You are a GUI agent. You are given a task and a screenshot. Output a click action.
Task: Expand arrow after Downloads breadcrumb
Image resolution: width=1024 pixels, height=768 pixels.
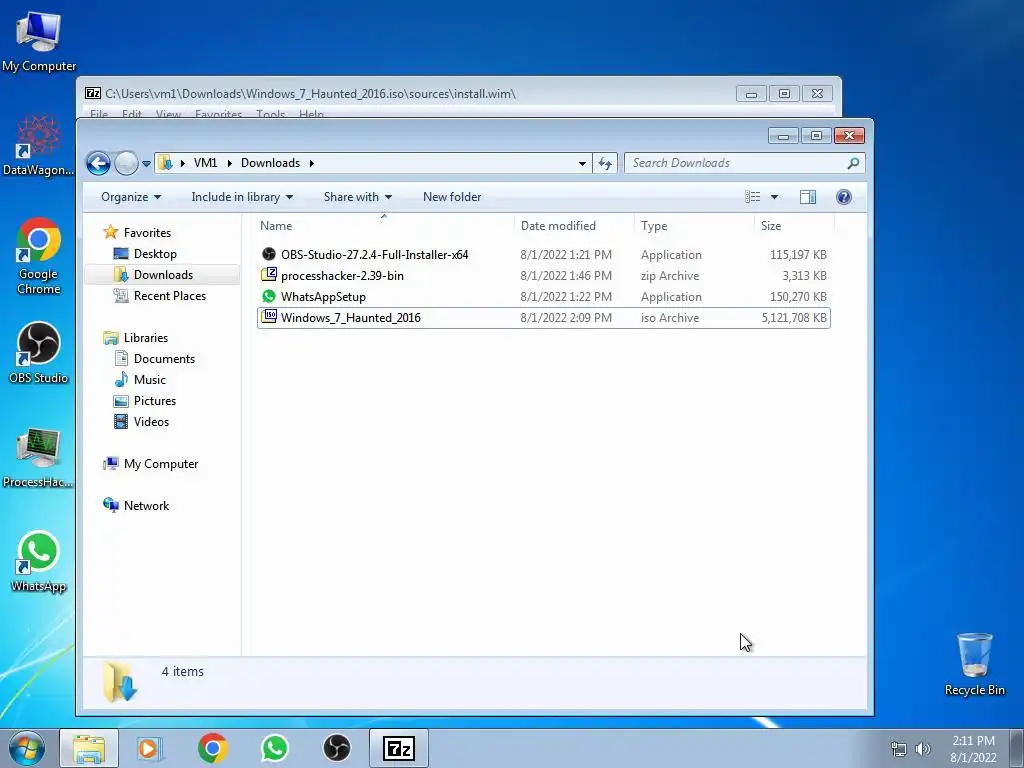(x=312, y=163)
